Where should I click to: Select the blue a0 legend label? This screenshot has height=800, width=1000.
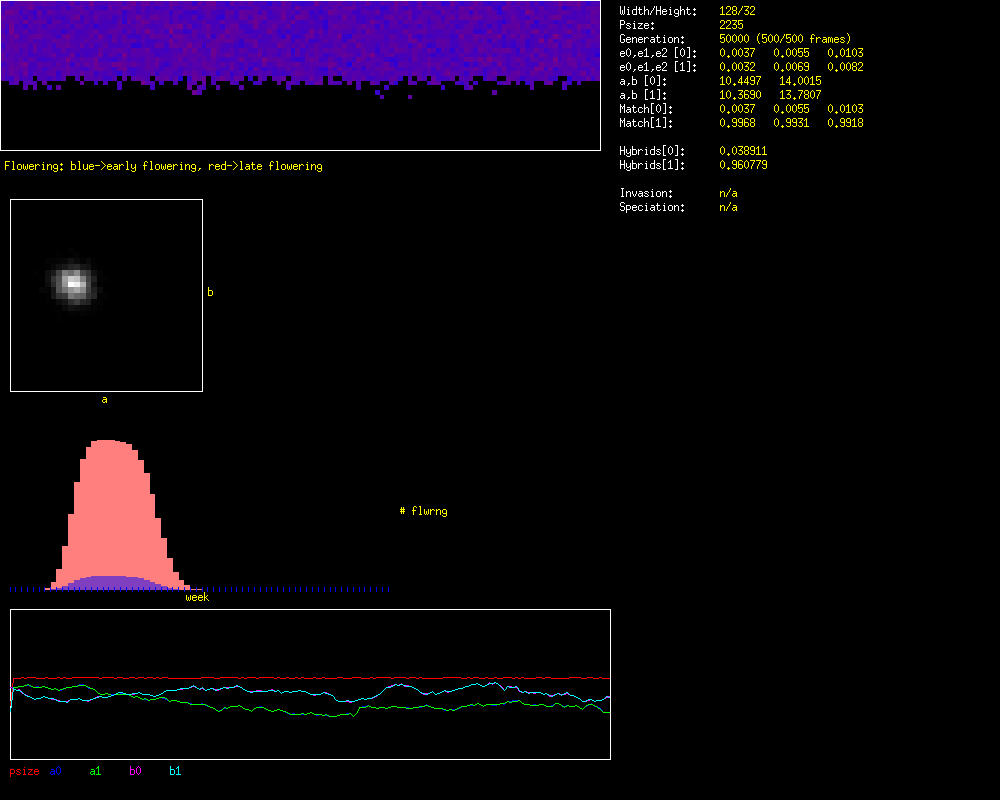tap(56, 772)
